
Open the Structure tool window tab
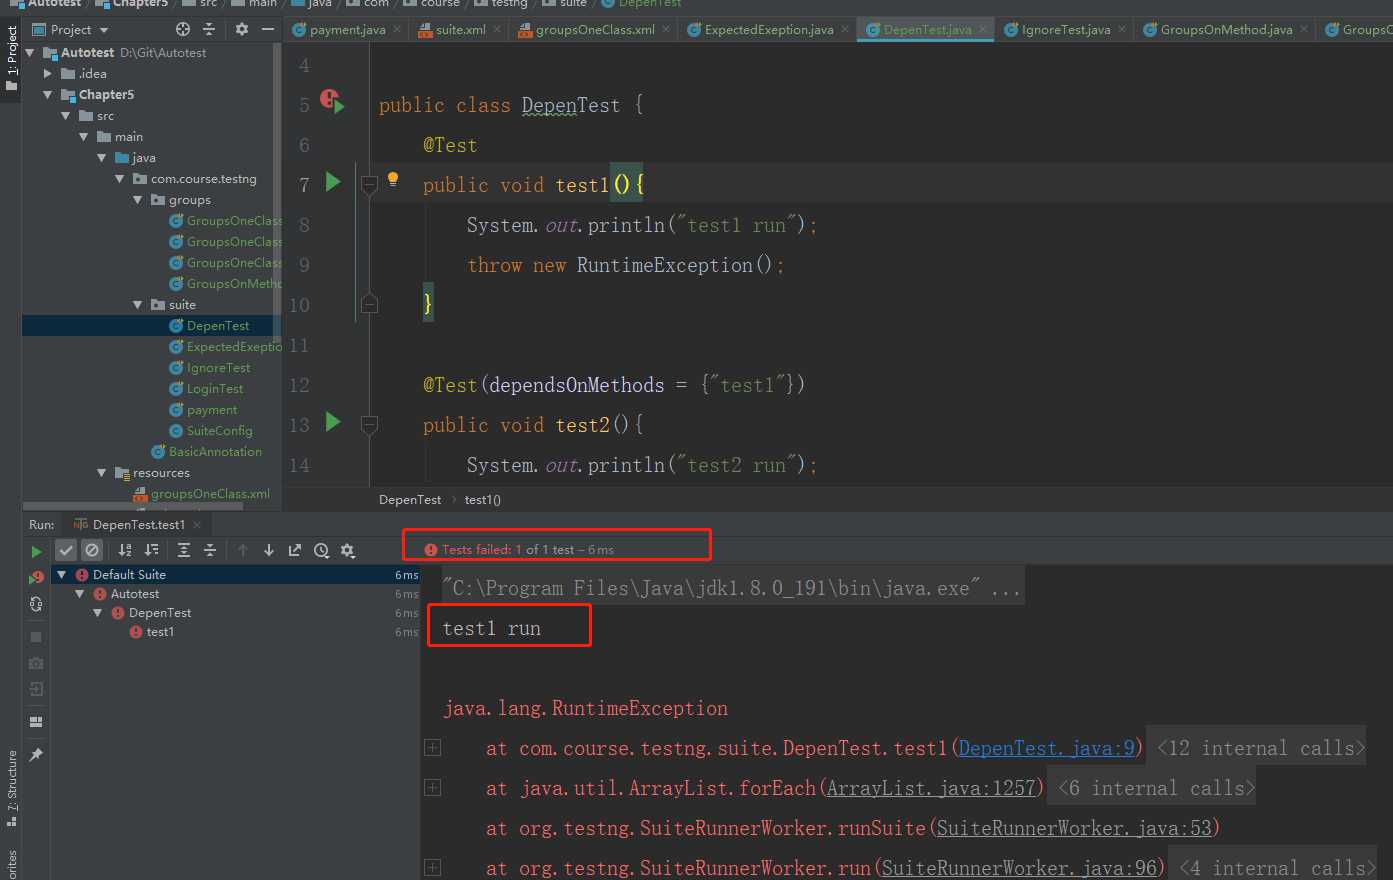click(11, 788)
